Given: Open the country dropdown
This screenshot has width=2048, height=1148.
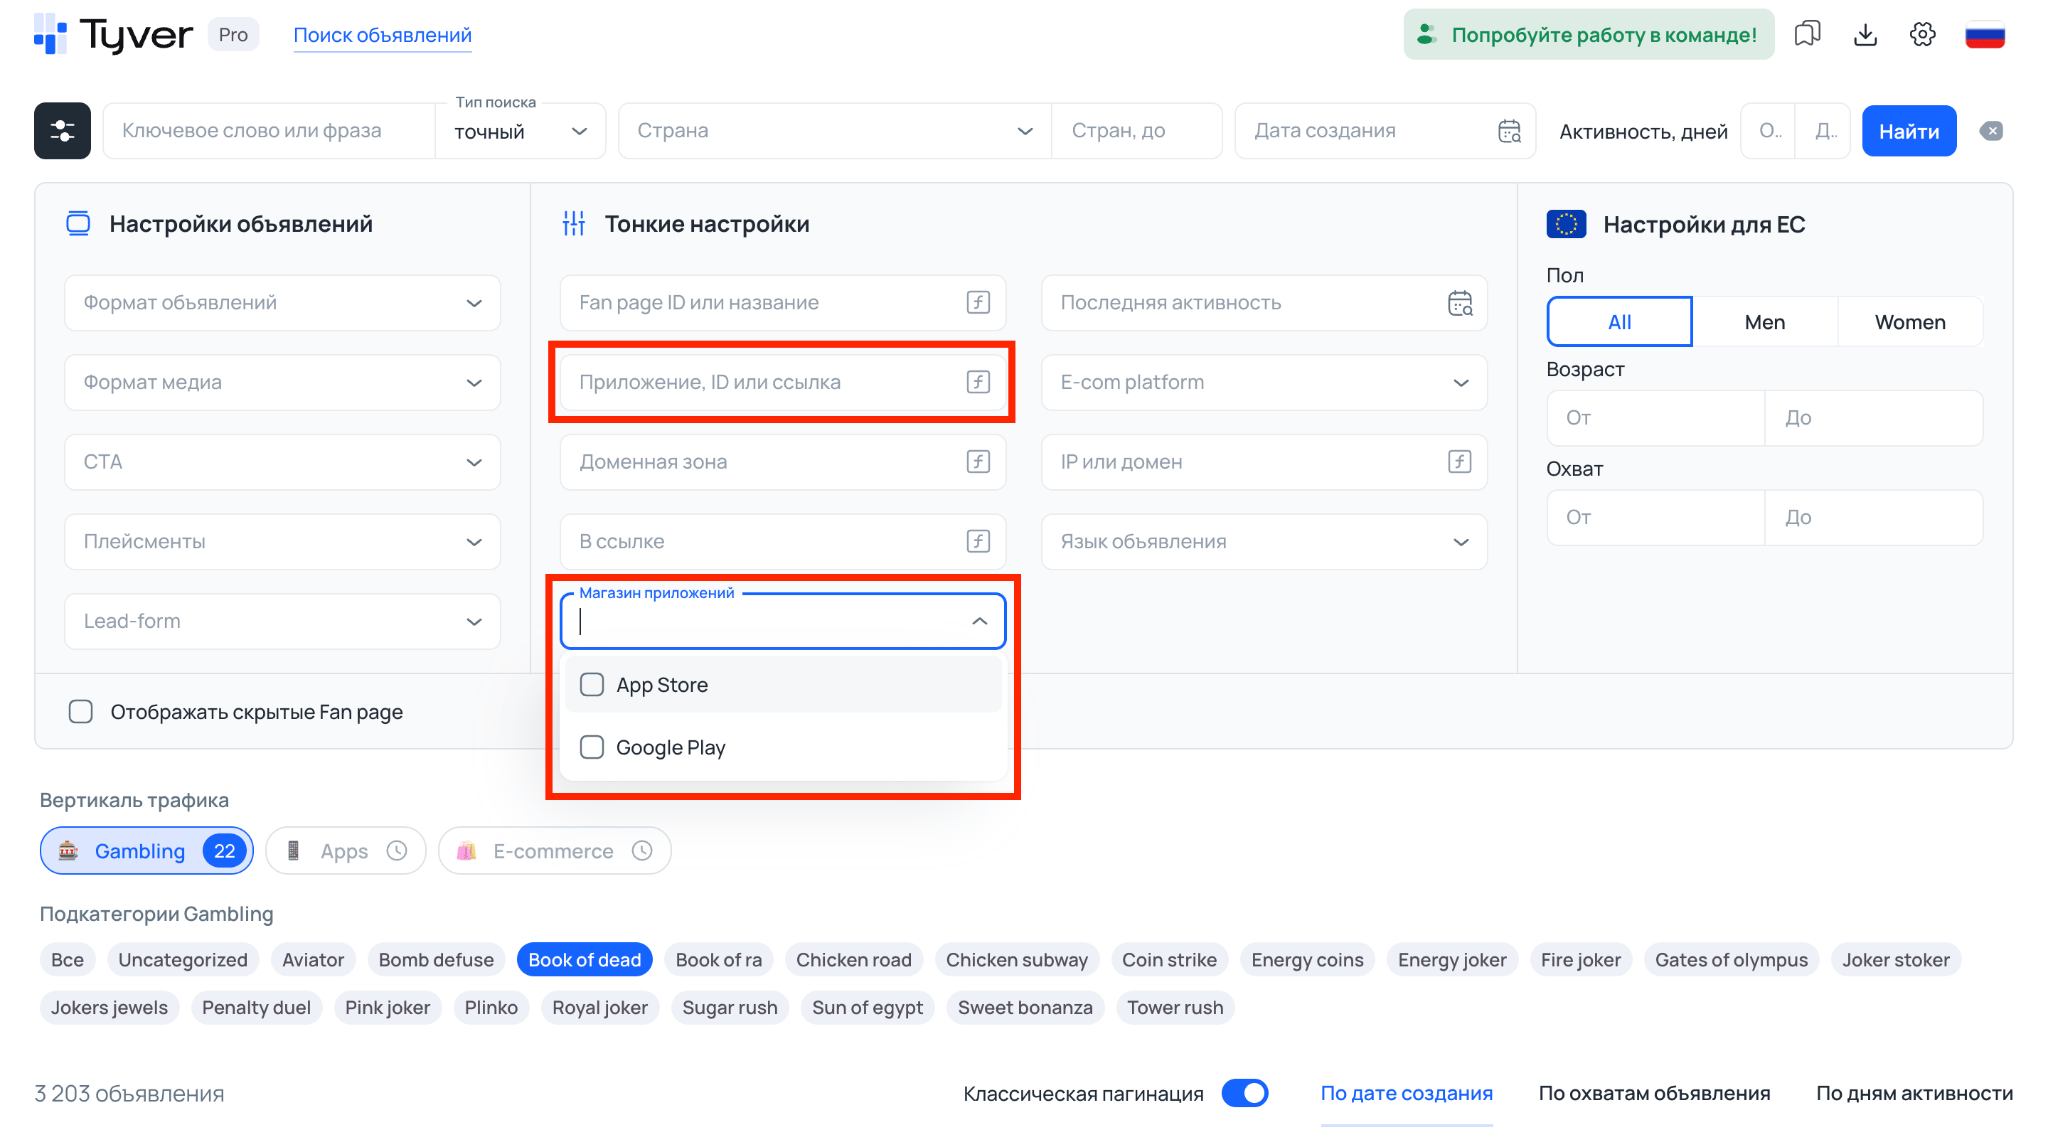Looking at the screenshot, I should [x=835, y=131].
